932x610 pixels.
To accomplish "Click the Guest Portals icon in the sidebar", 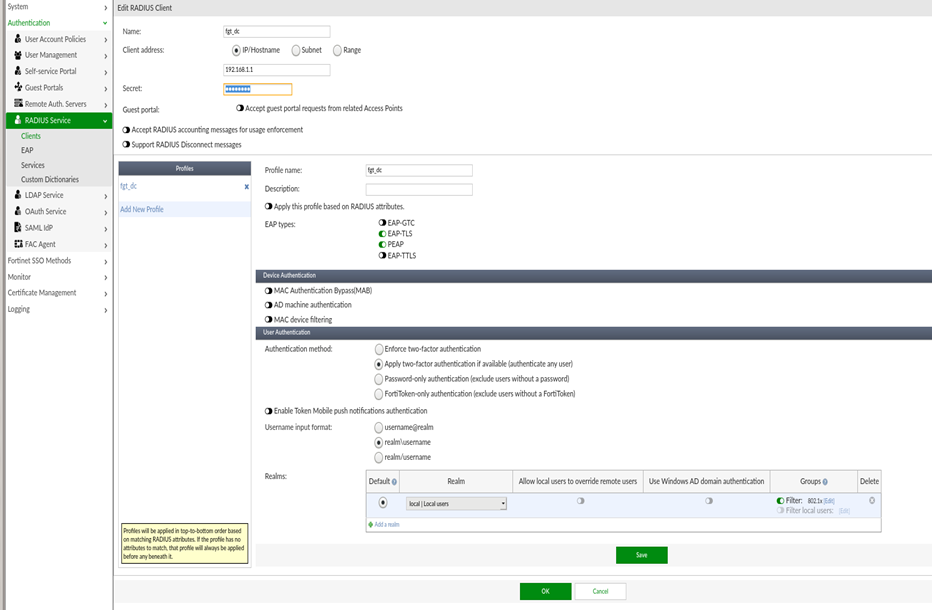I will [x=18, y=87].
